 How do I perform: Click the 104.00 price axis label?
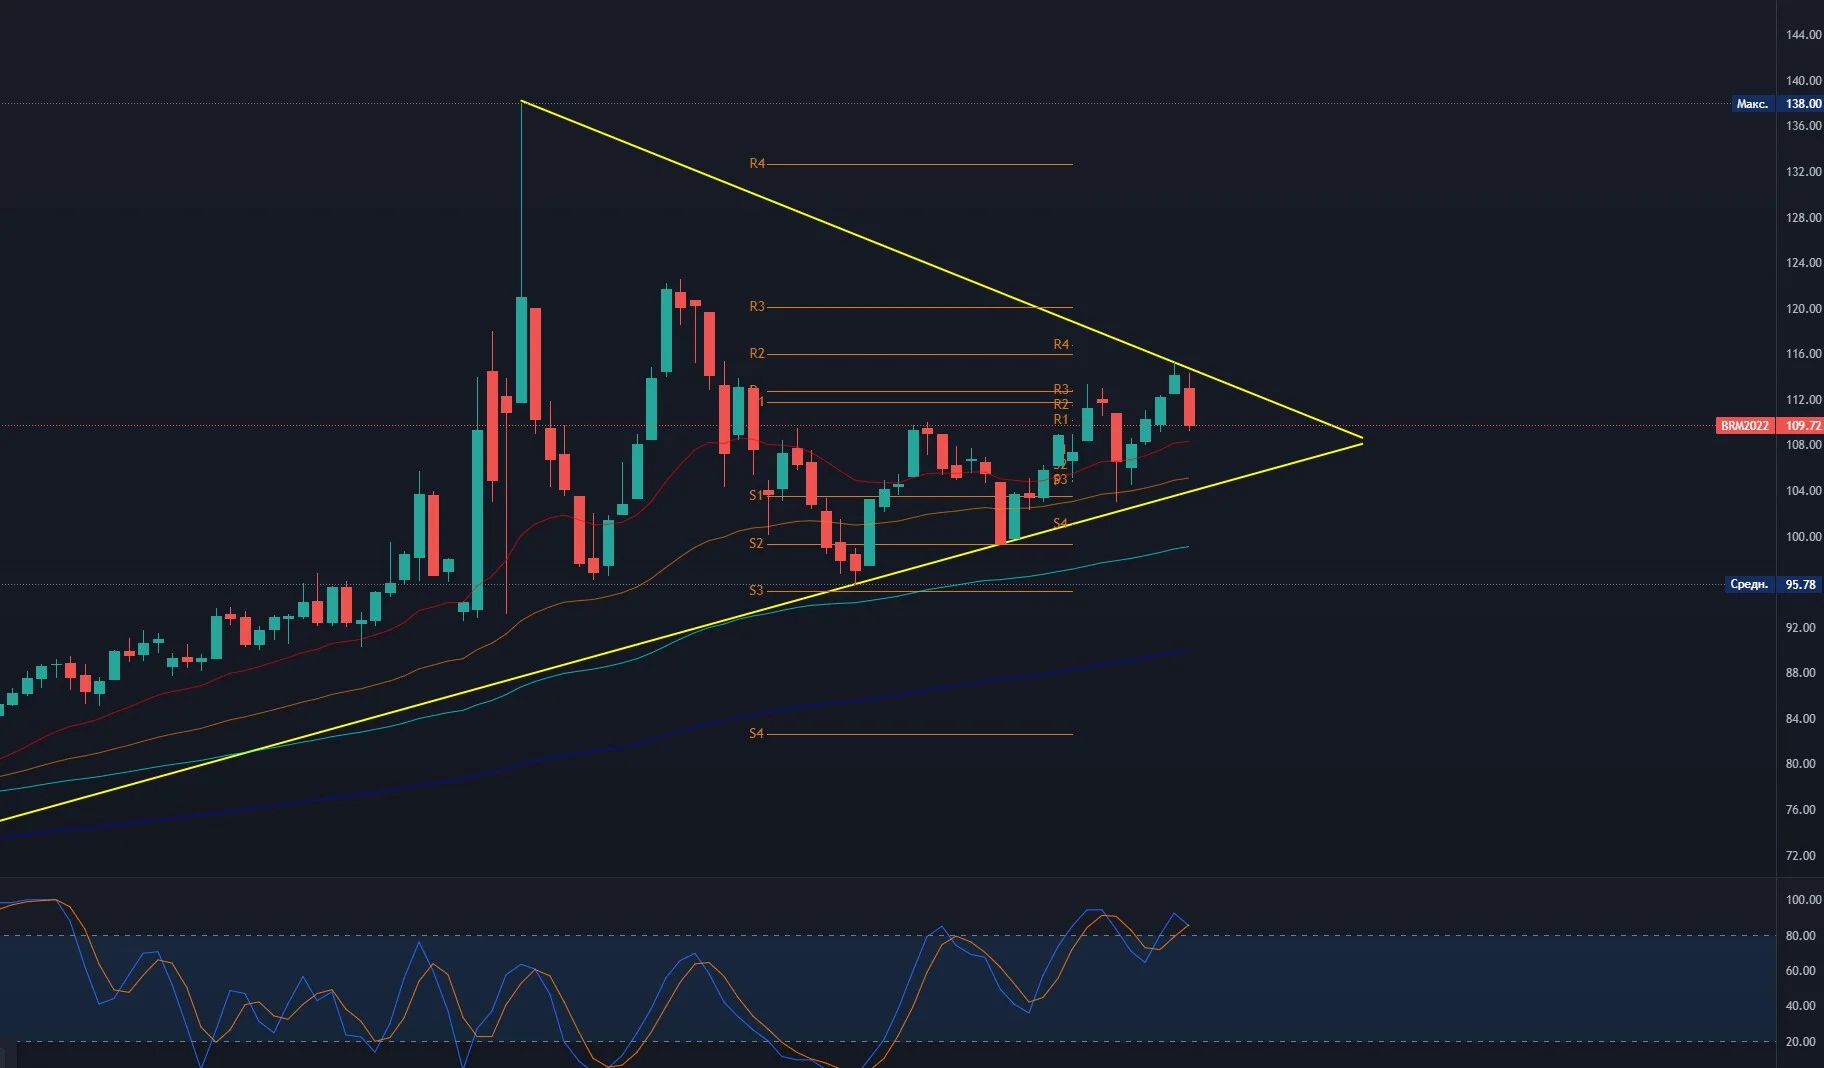tap(1803, 491)
